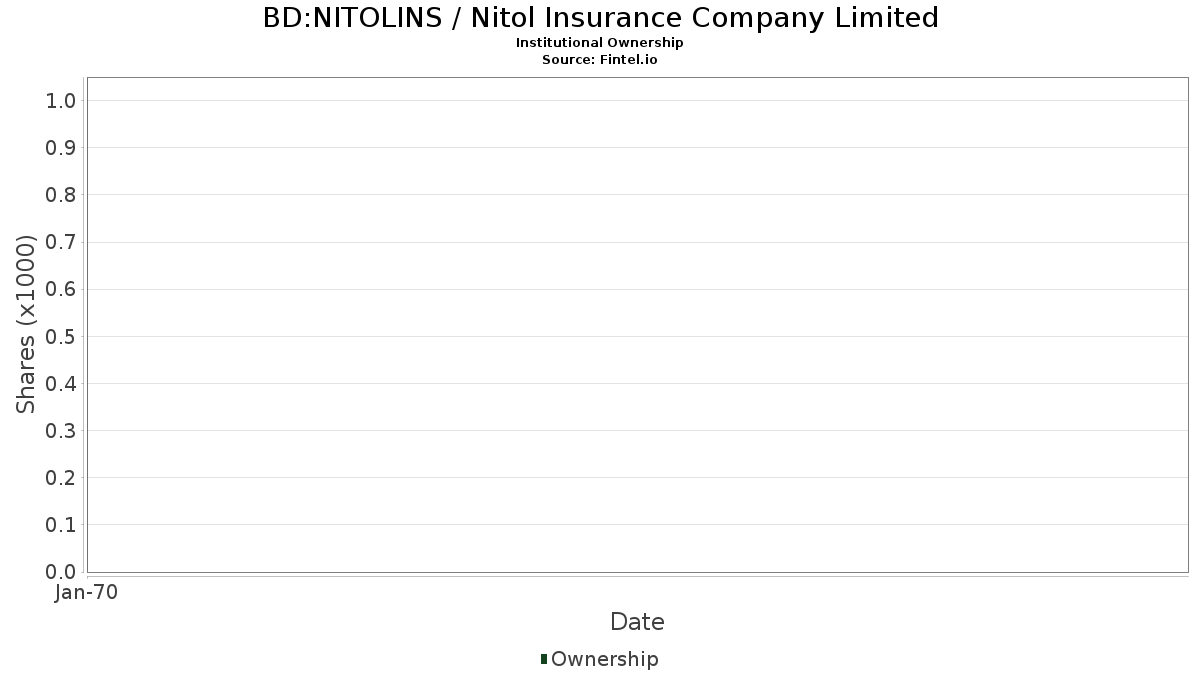This screenshot has height=675, width=1200.
Task: Click the 0.8 y-axis tick label
Action: click(x=61, y=195)
